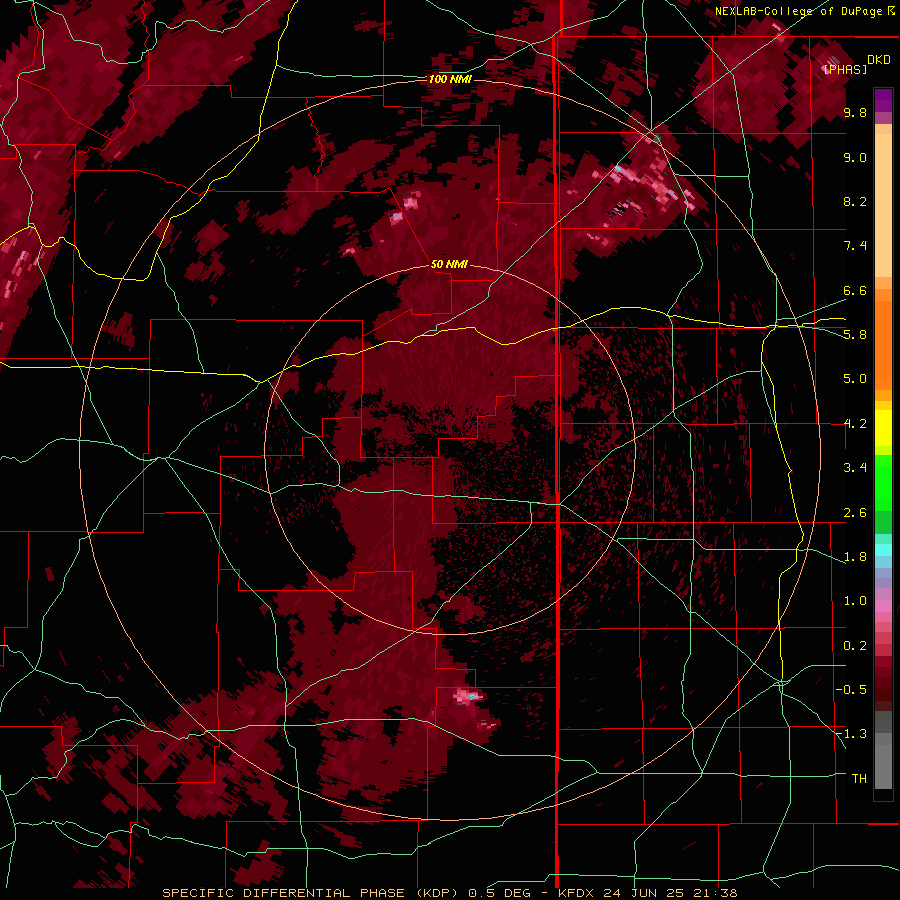Pick the pink segment of the color bar

(x=883, y=606)
